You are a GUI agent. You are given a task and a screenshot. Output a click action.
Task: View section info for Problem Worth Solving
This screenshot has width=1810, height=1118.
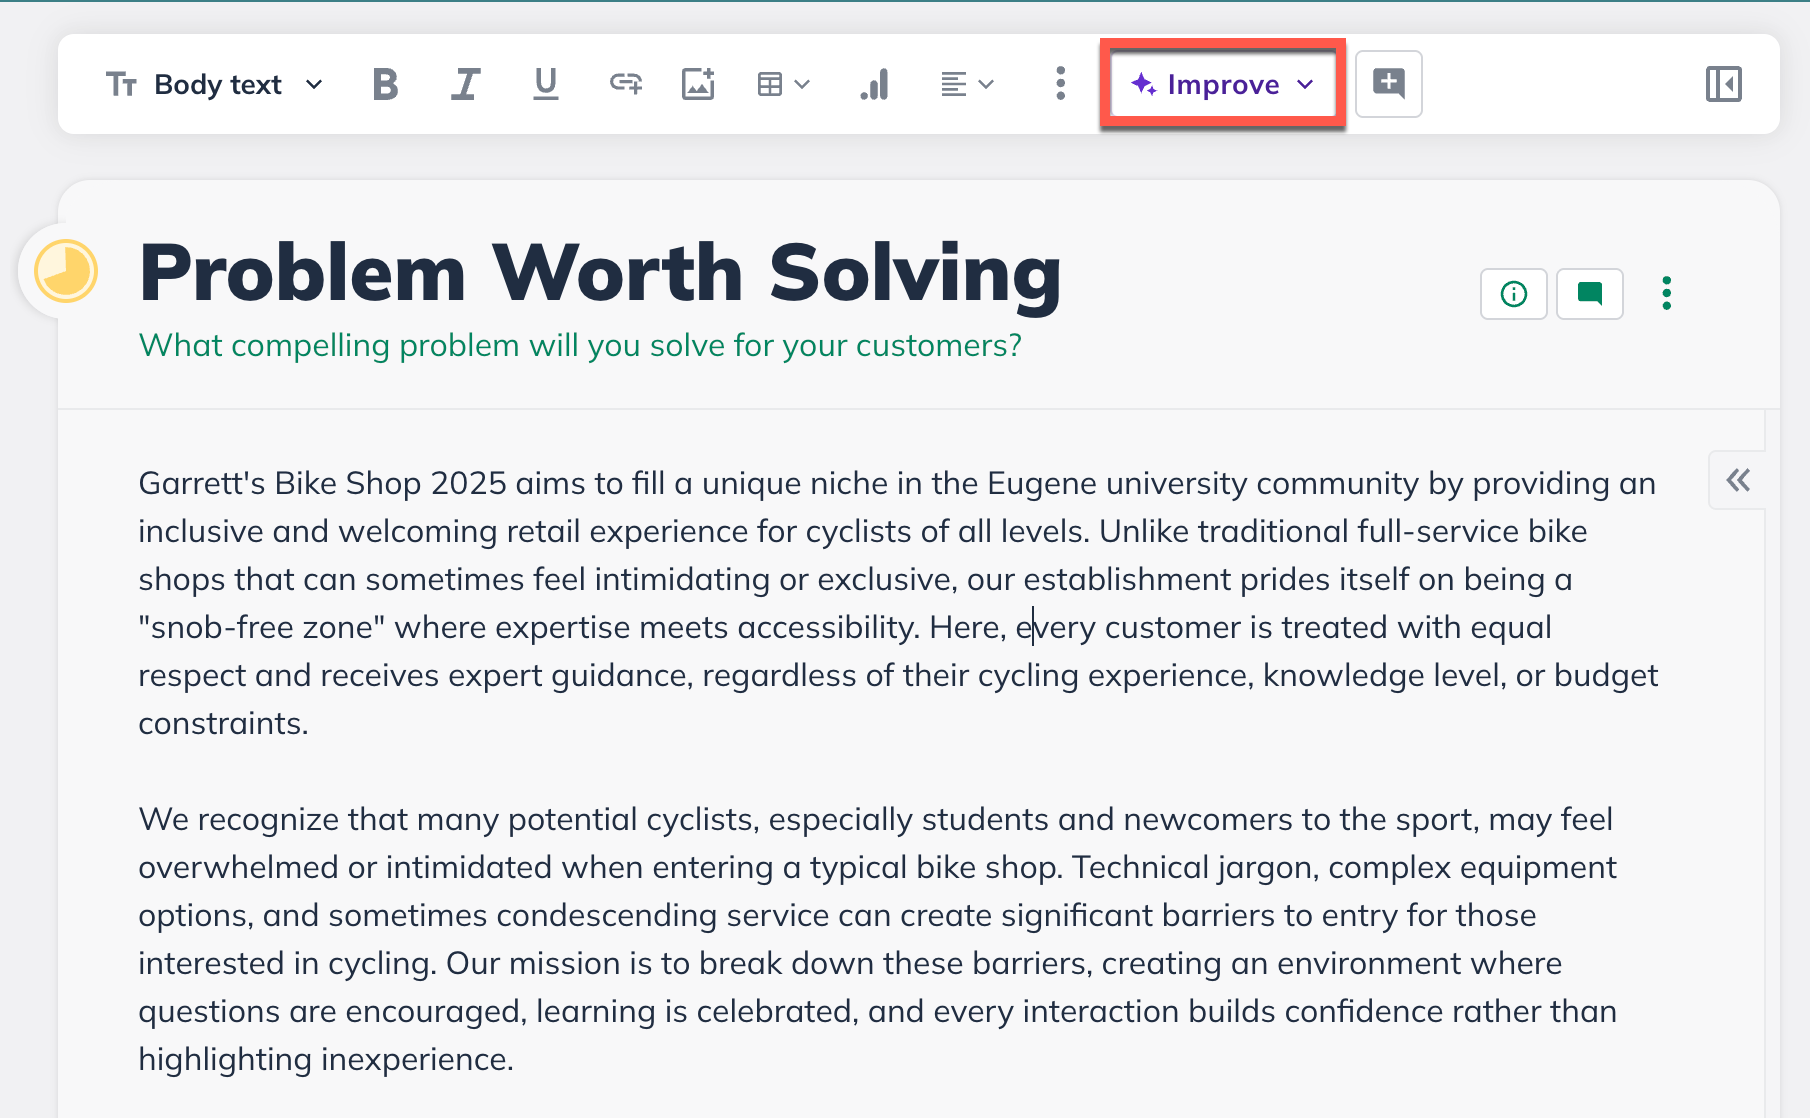[1513, 294]
